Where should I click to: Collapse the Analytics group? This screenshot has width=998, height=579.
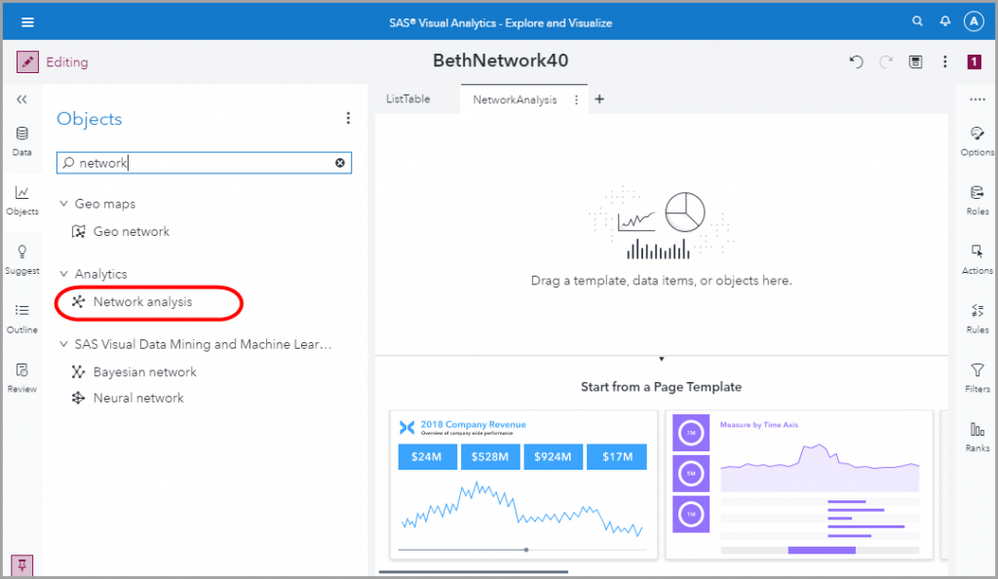pos(64,274)
